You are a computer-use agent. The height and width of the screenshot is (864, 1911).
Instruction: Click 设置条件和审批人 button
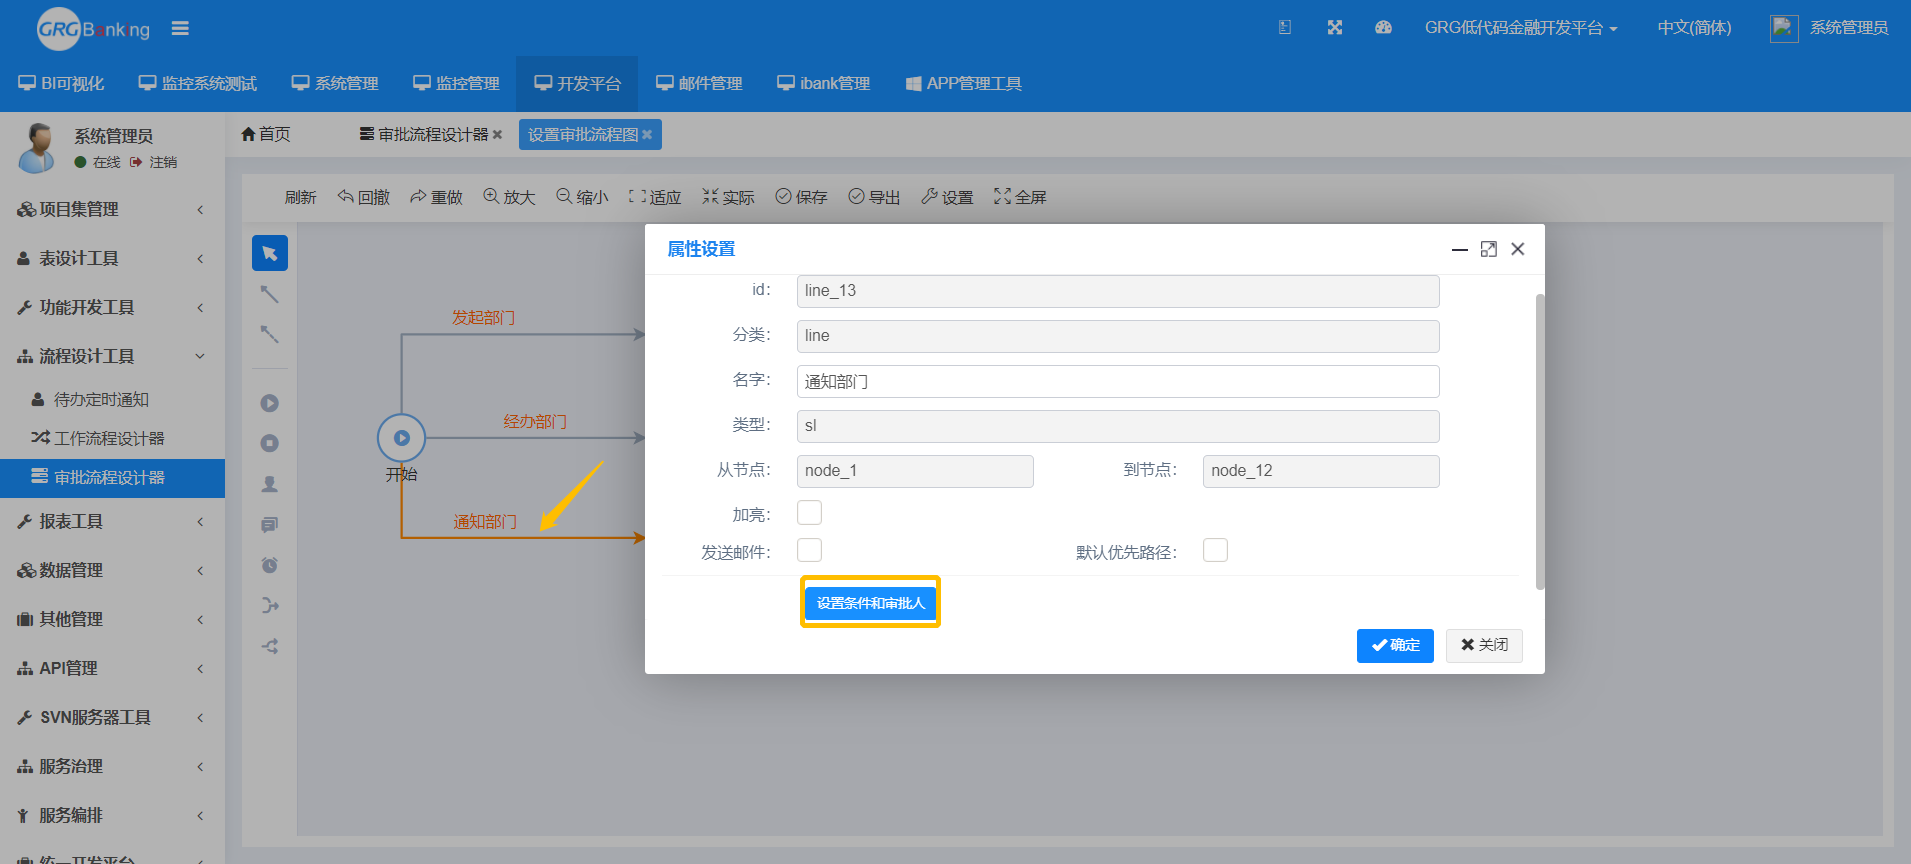point(870,603)
